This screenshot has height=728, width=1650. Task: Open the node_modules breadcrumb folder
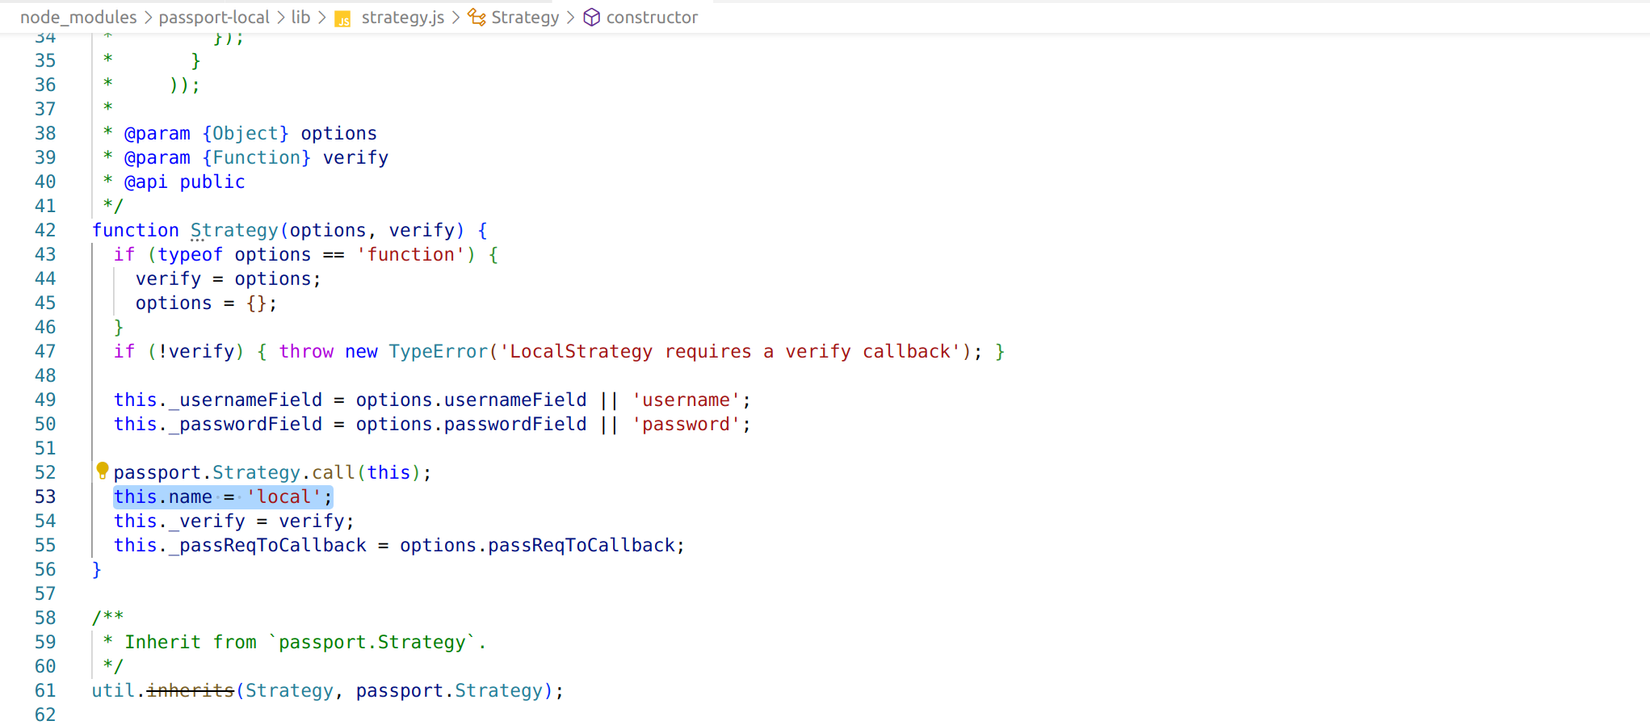coord(78,17)
